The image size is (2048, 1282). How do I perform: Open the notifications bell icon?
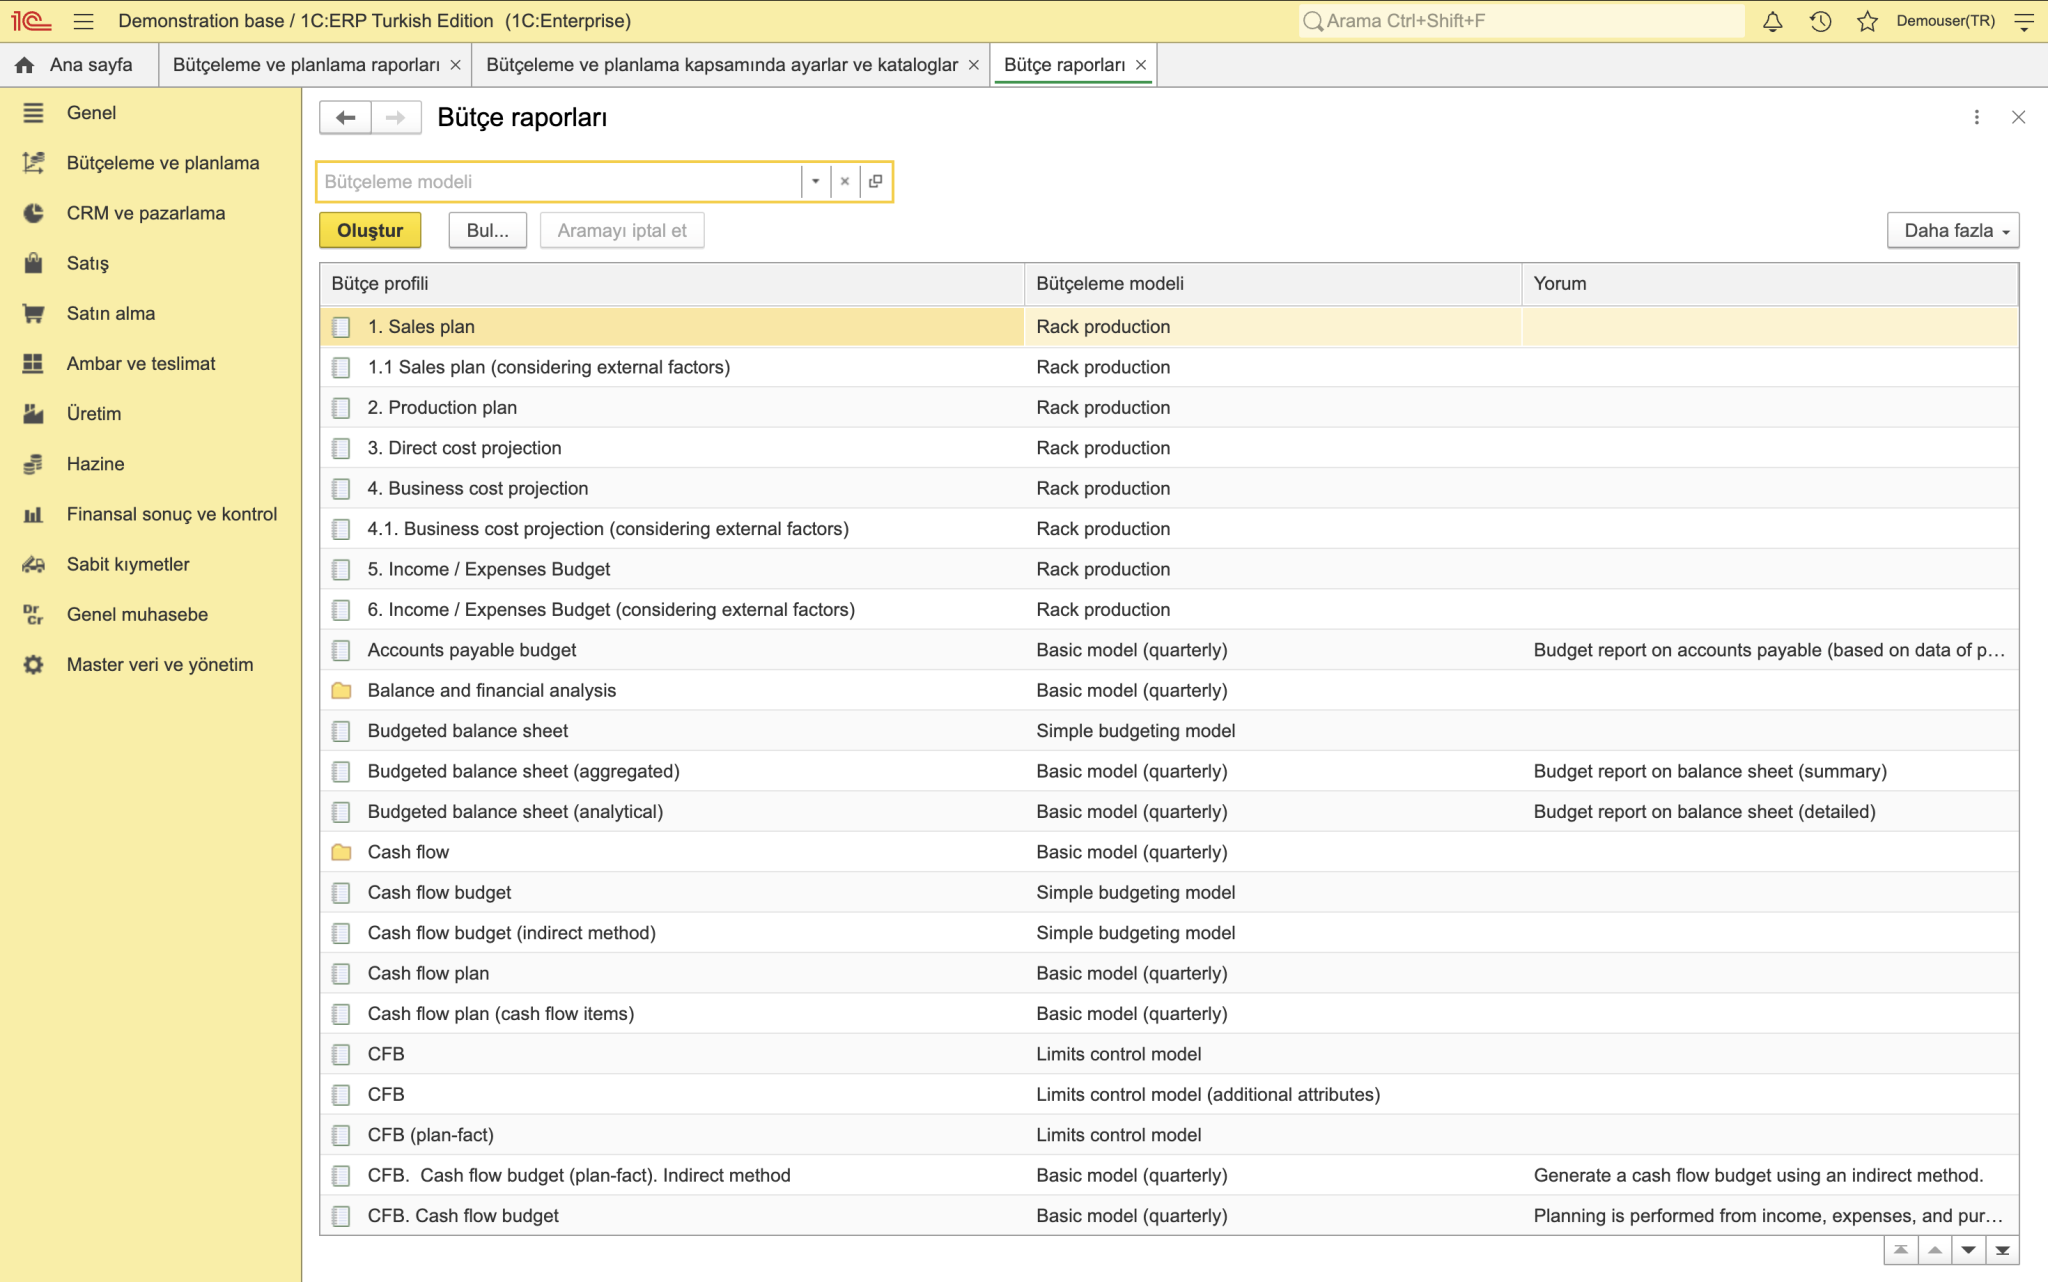point(1772,21)
